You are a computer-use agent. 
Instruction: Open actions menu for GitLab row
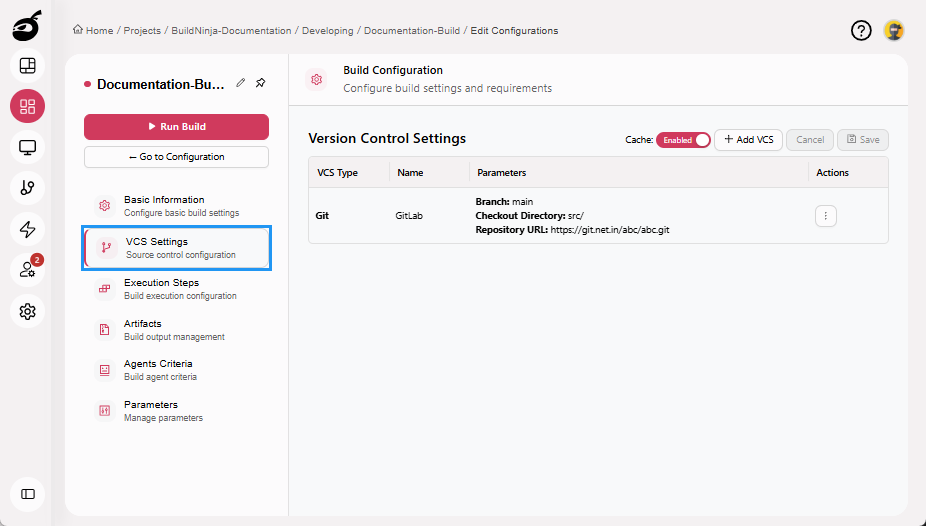tap(826, 216)
